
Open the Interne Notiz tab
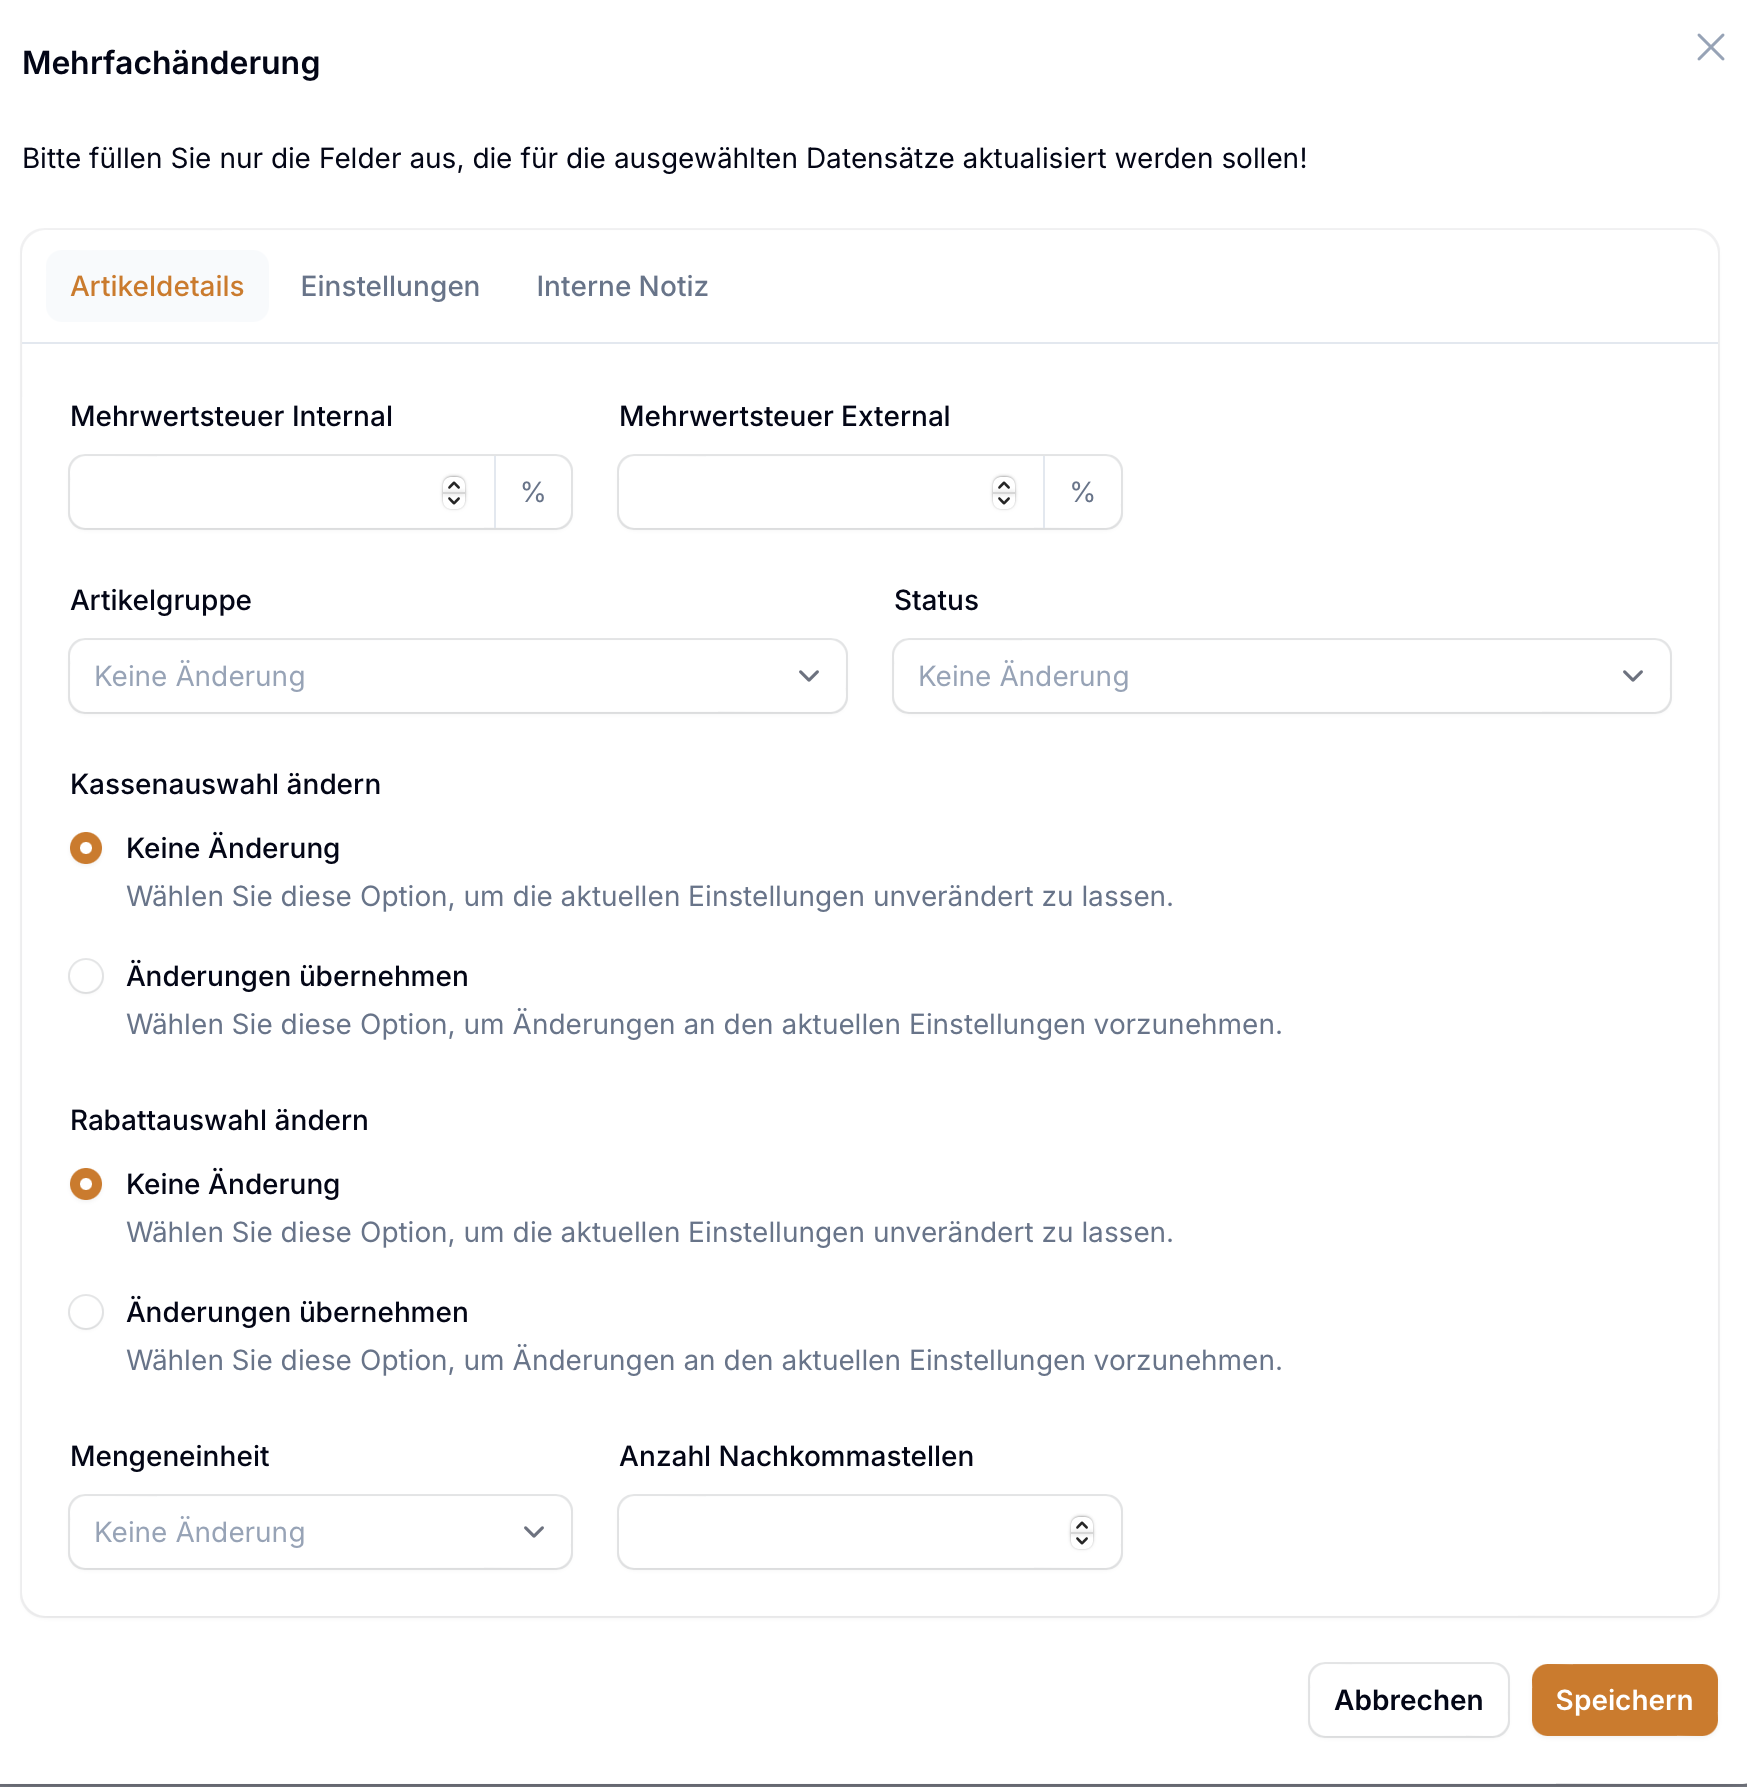click(x=622, y=286)
